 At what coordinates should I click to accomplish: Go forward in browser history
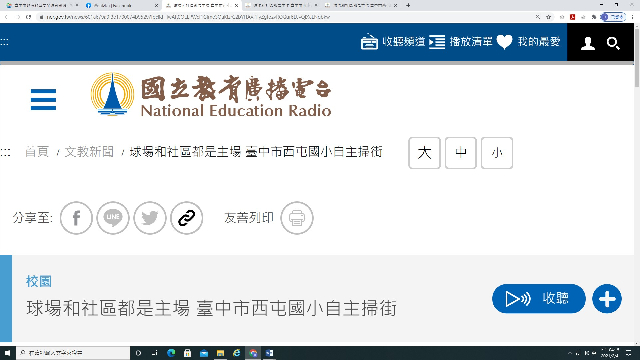click(18, 17)
